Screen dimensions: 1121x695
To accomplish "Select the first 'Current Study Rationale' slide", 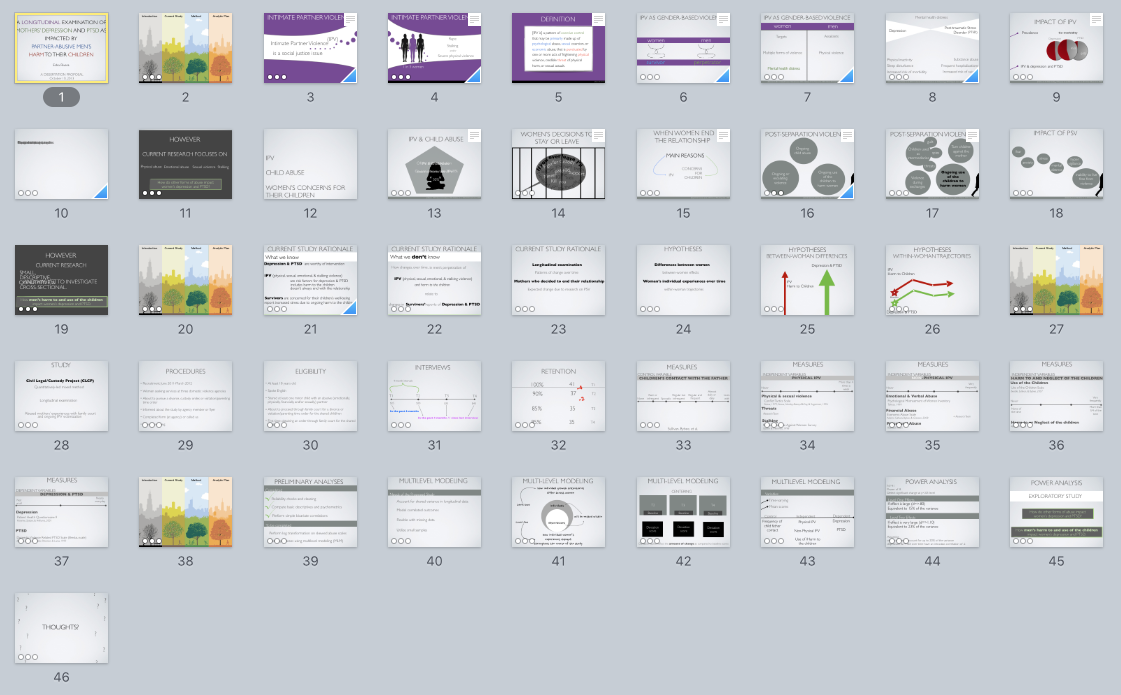I will (x=310, y=279).
